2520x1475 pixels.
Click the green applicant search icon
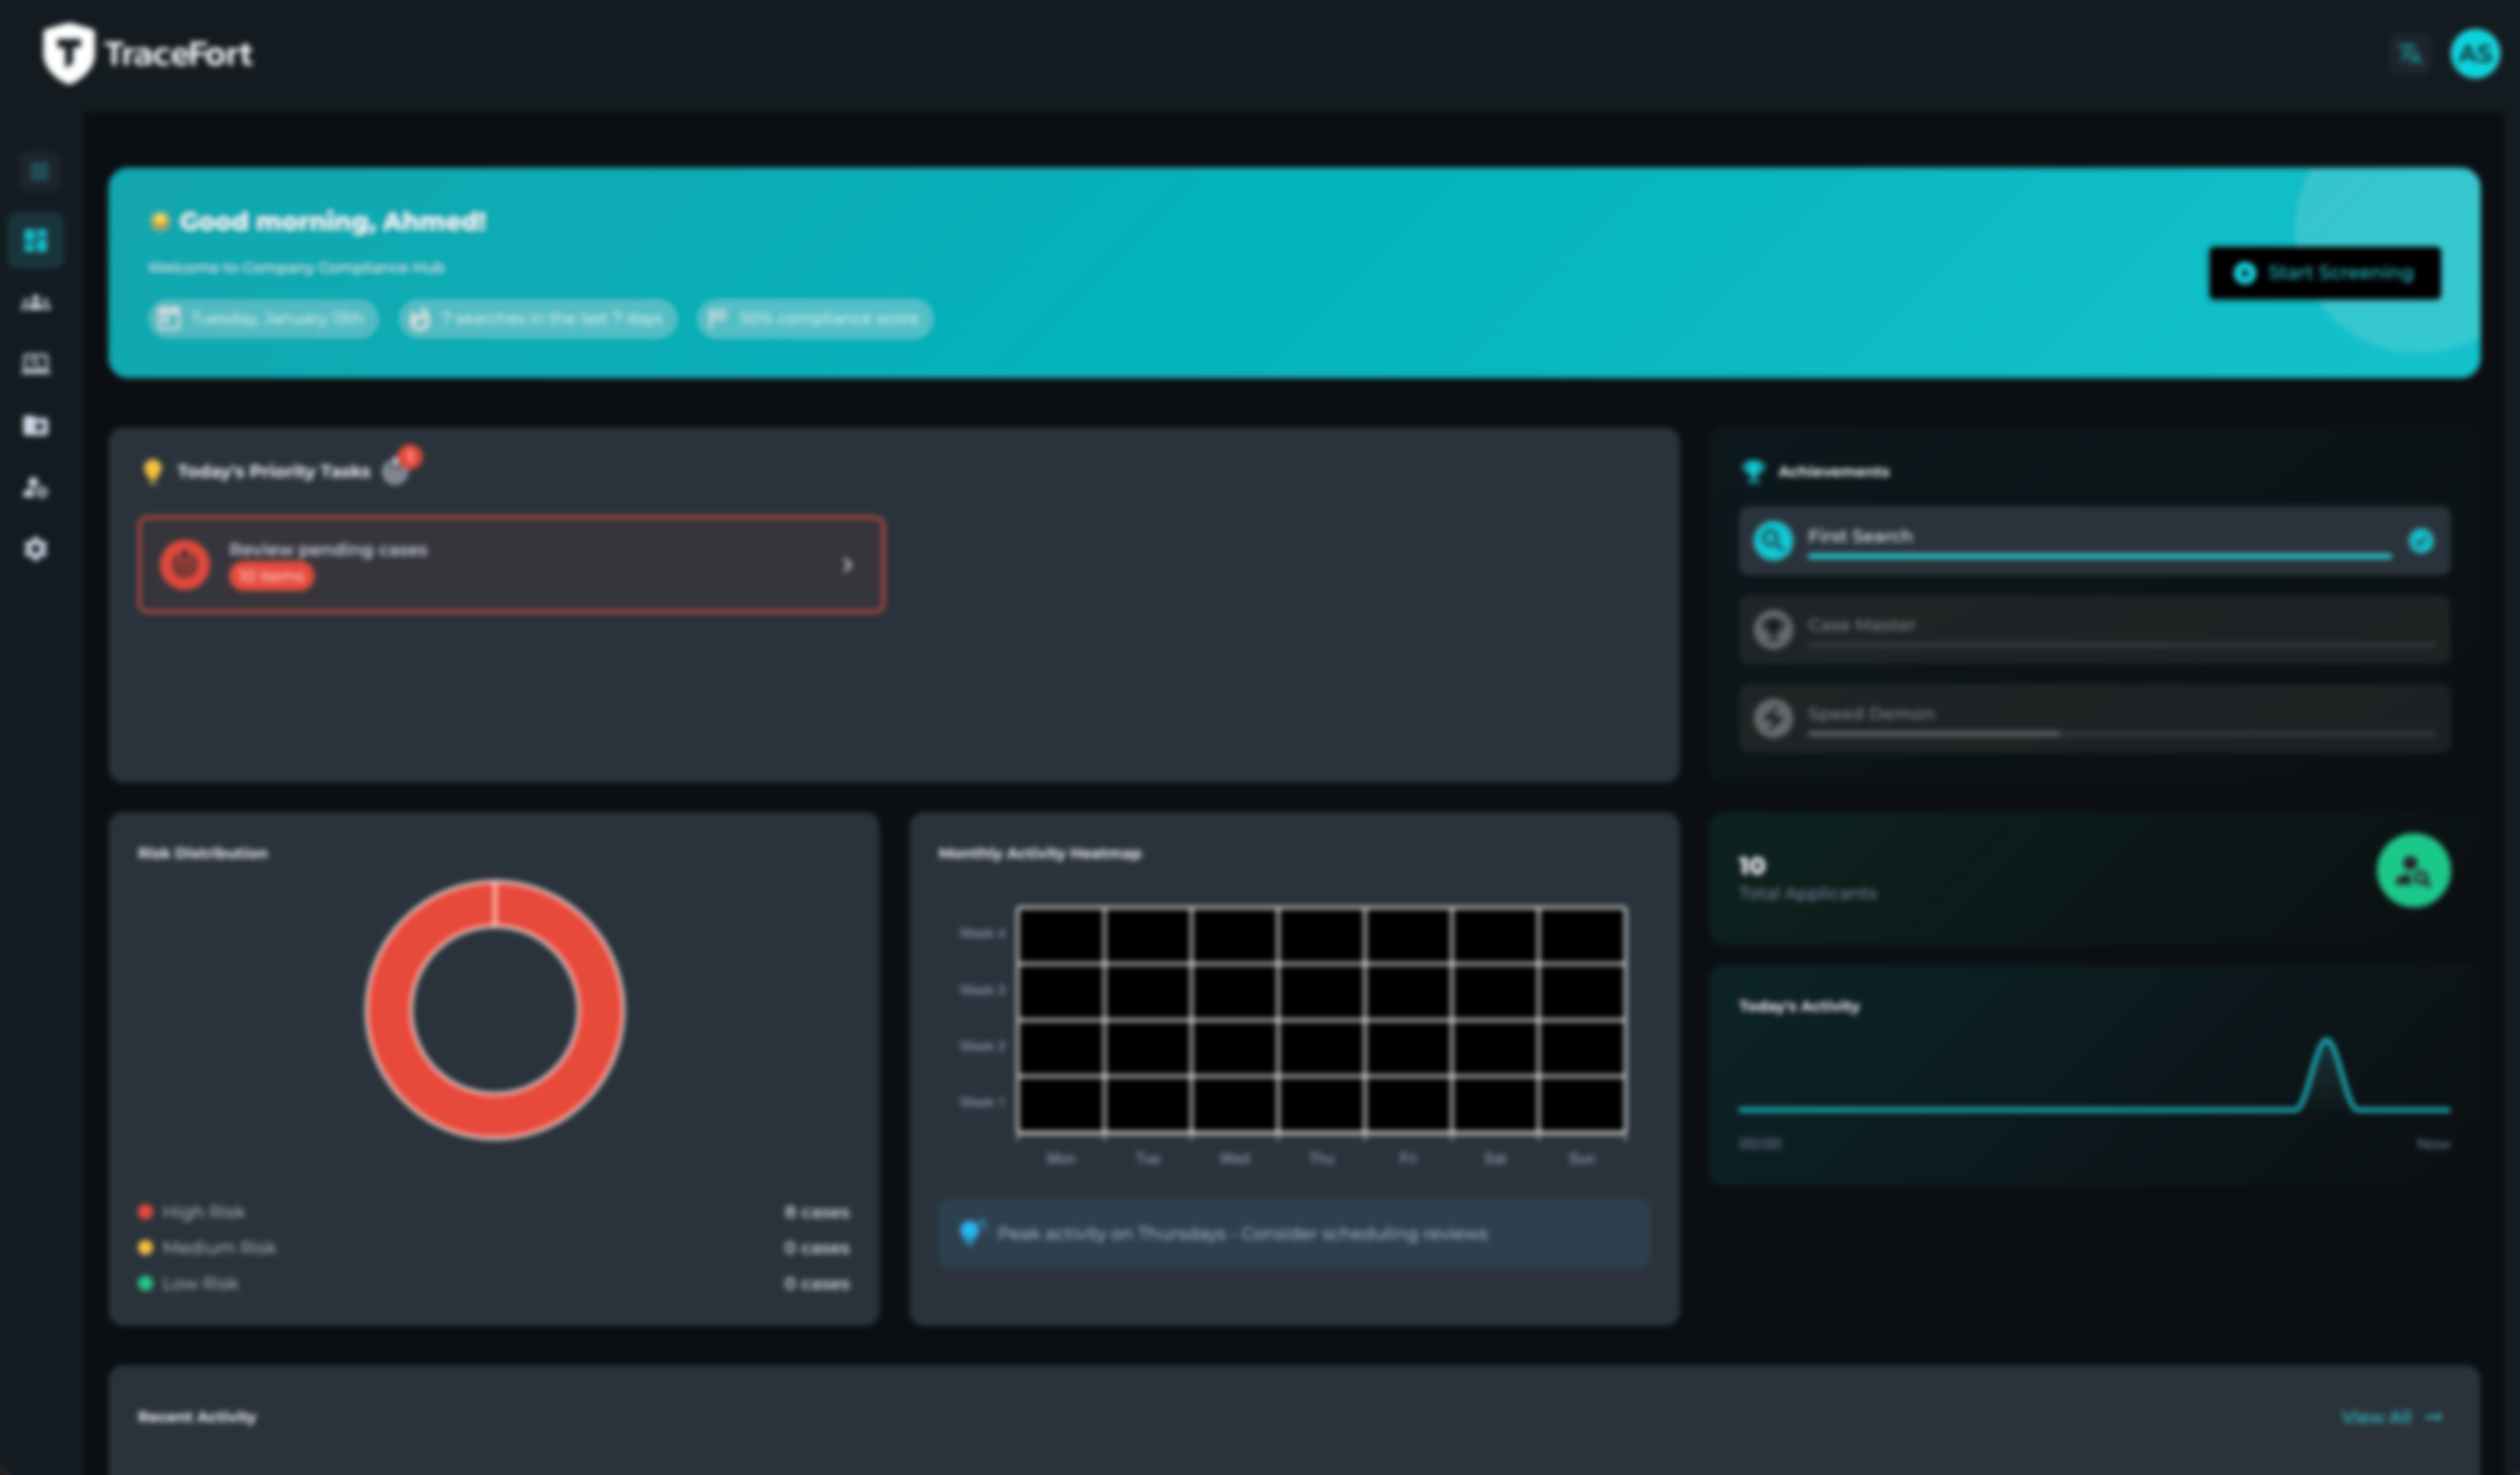click(x=2412, y=871)
